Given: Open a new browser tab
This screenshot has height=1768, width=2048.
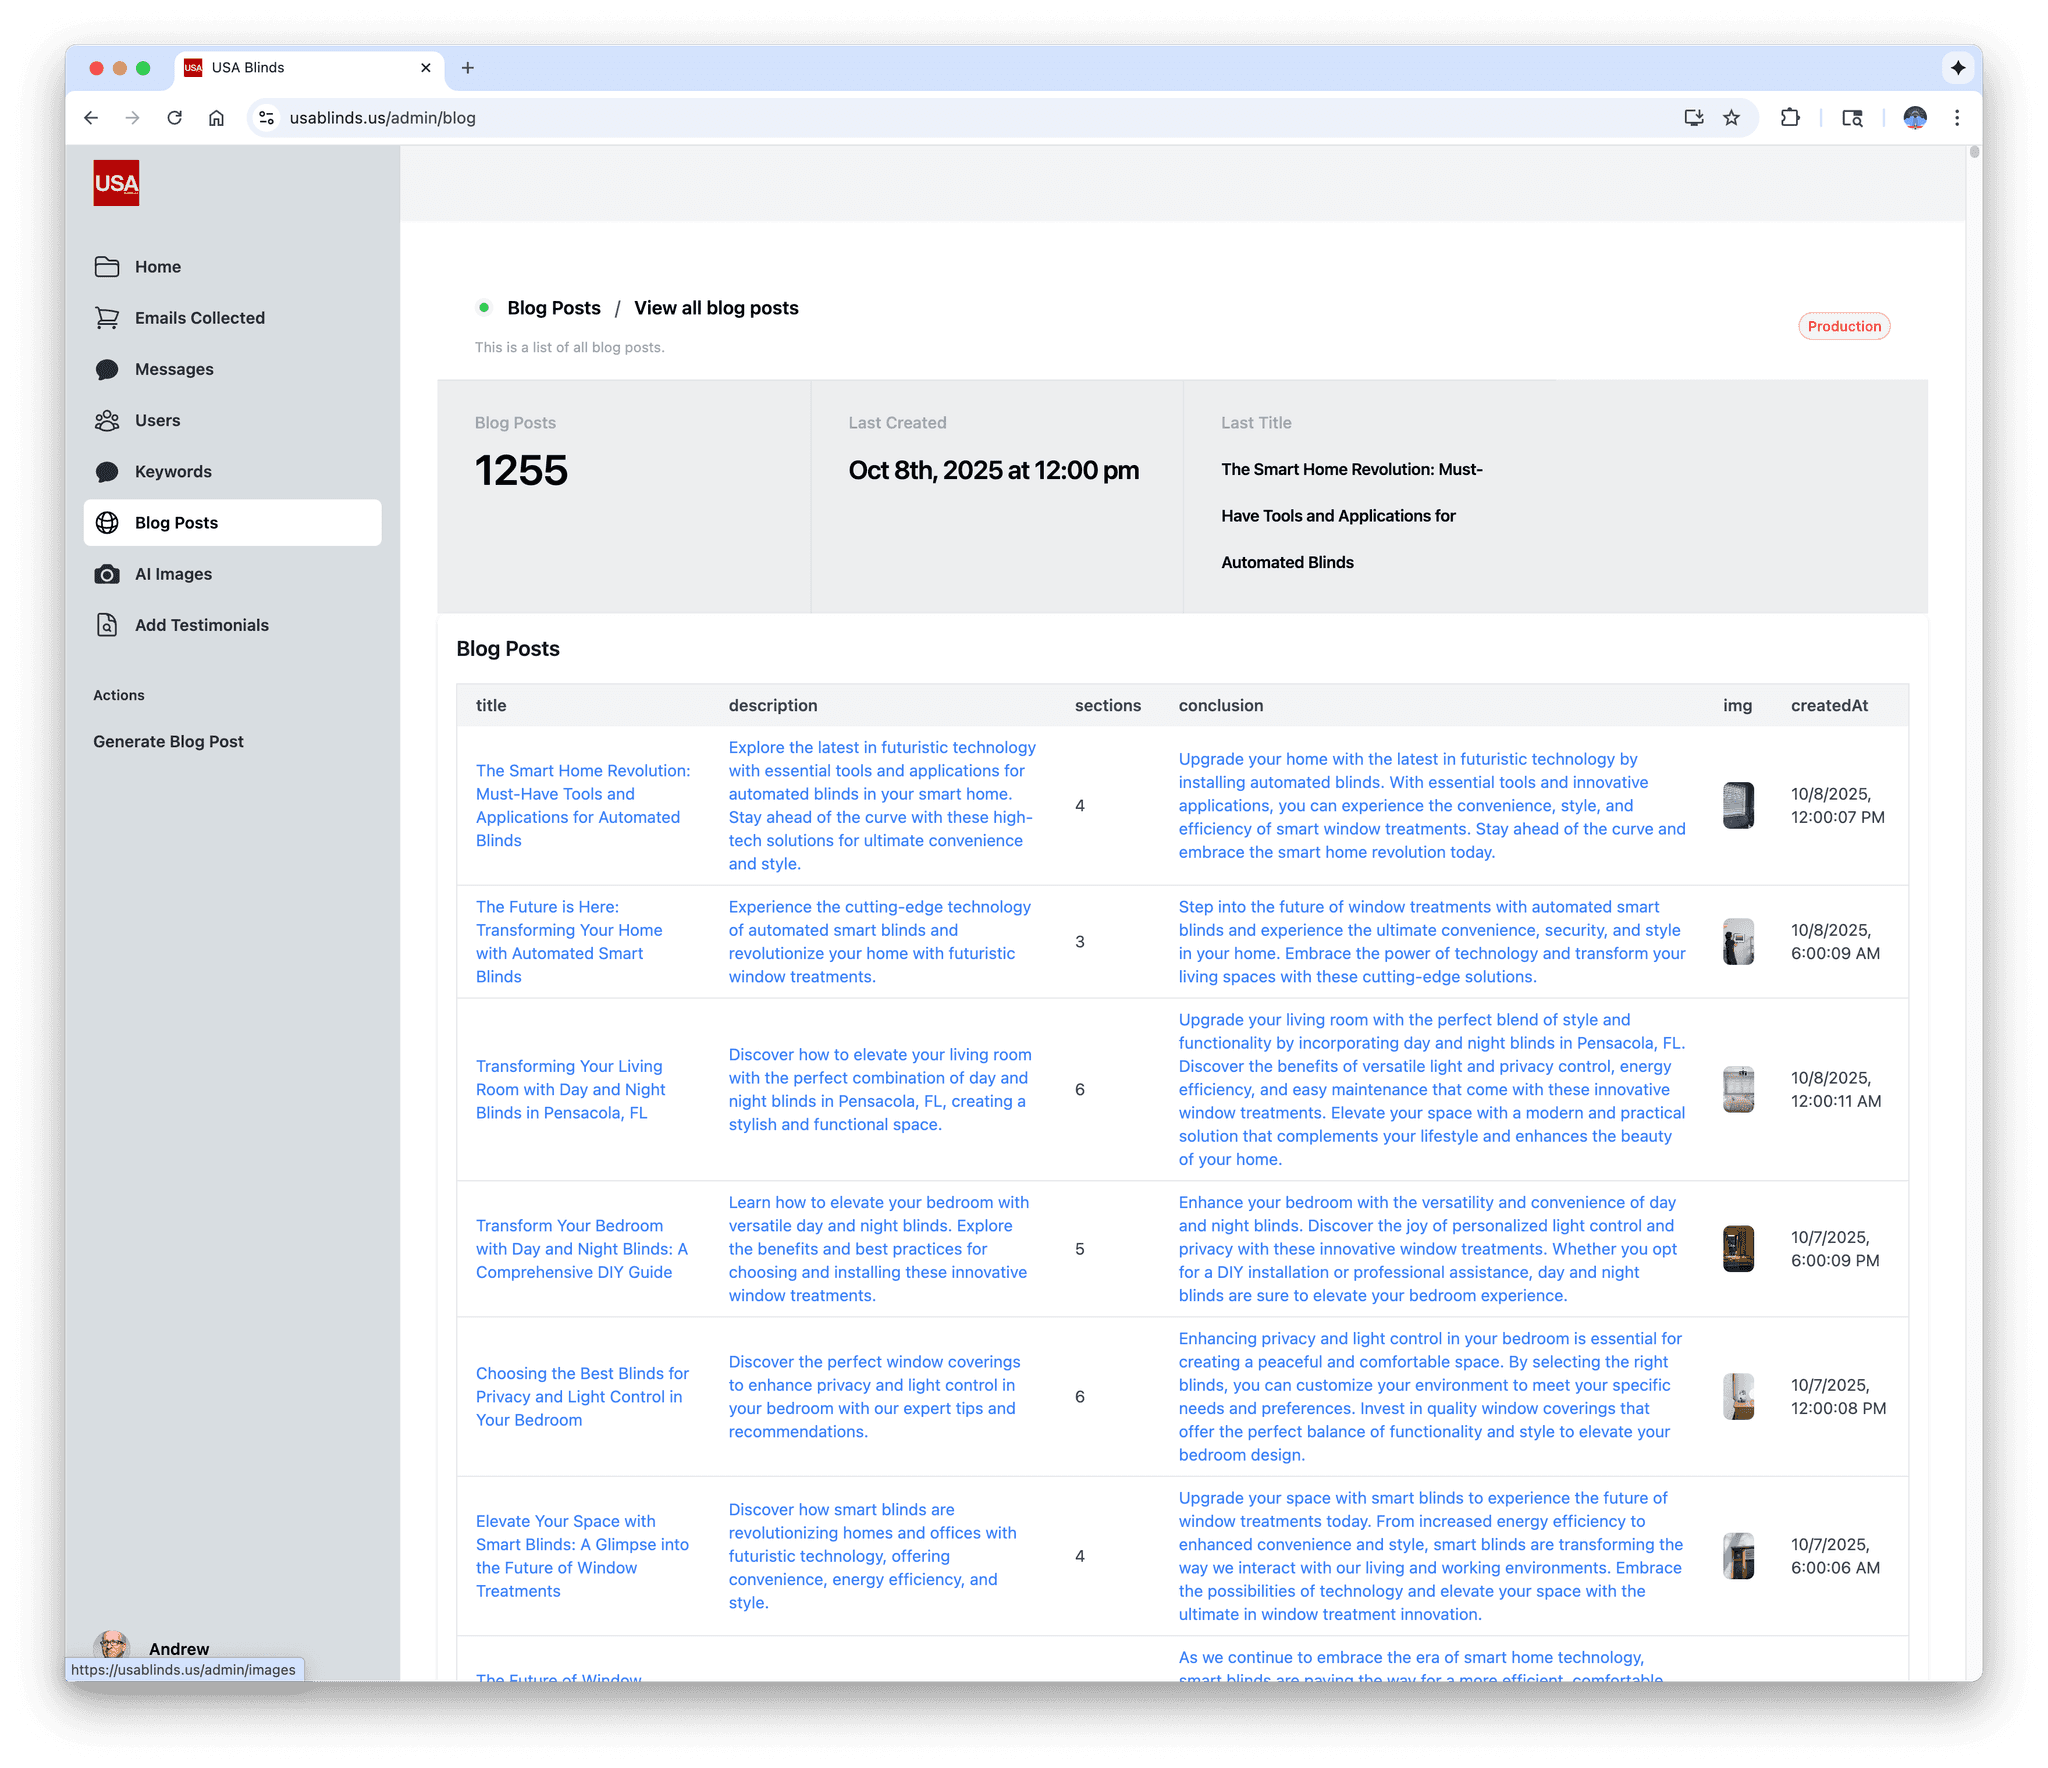Looking at the screenshot, I should 467,68.
